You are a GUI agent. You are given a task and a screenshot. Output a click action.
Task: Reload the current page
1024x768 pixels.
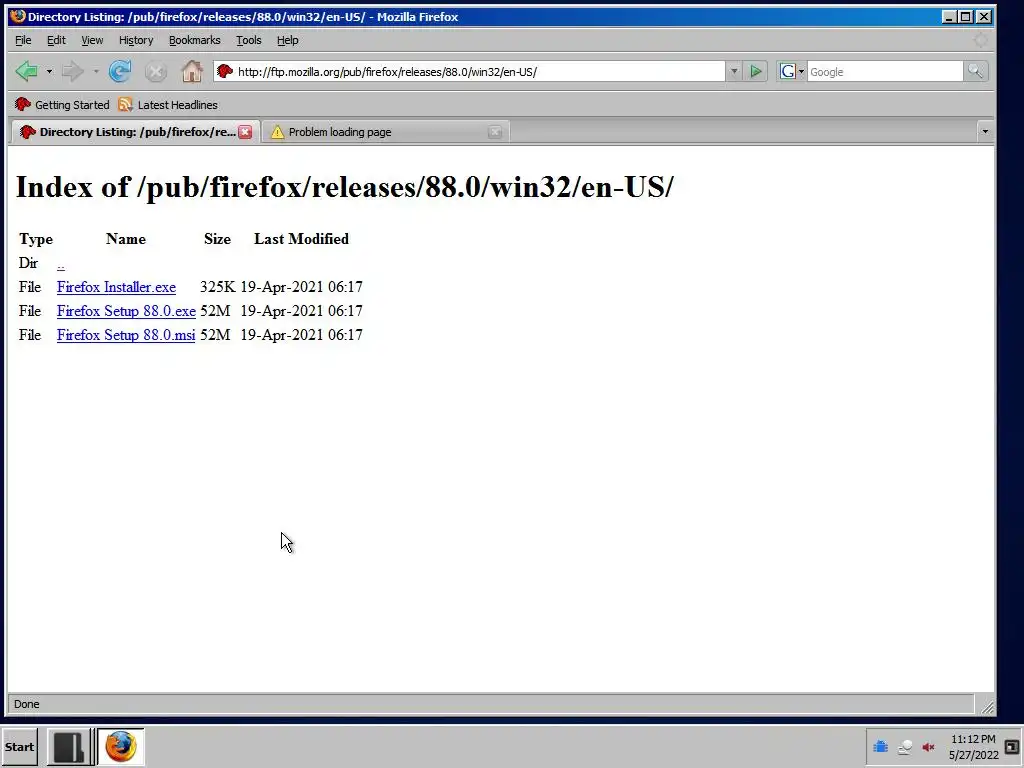(x=120, y=71)
